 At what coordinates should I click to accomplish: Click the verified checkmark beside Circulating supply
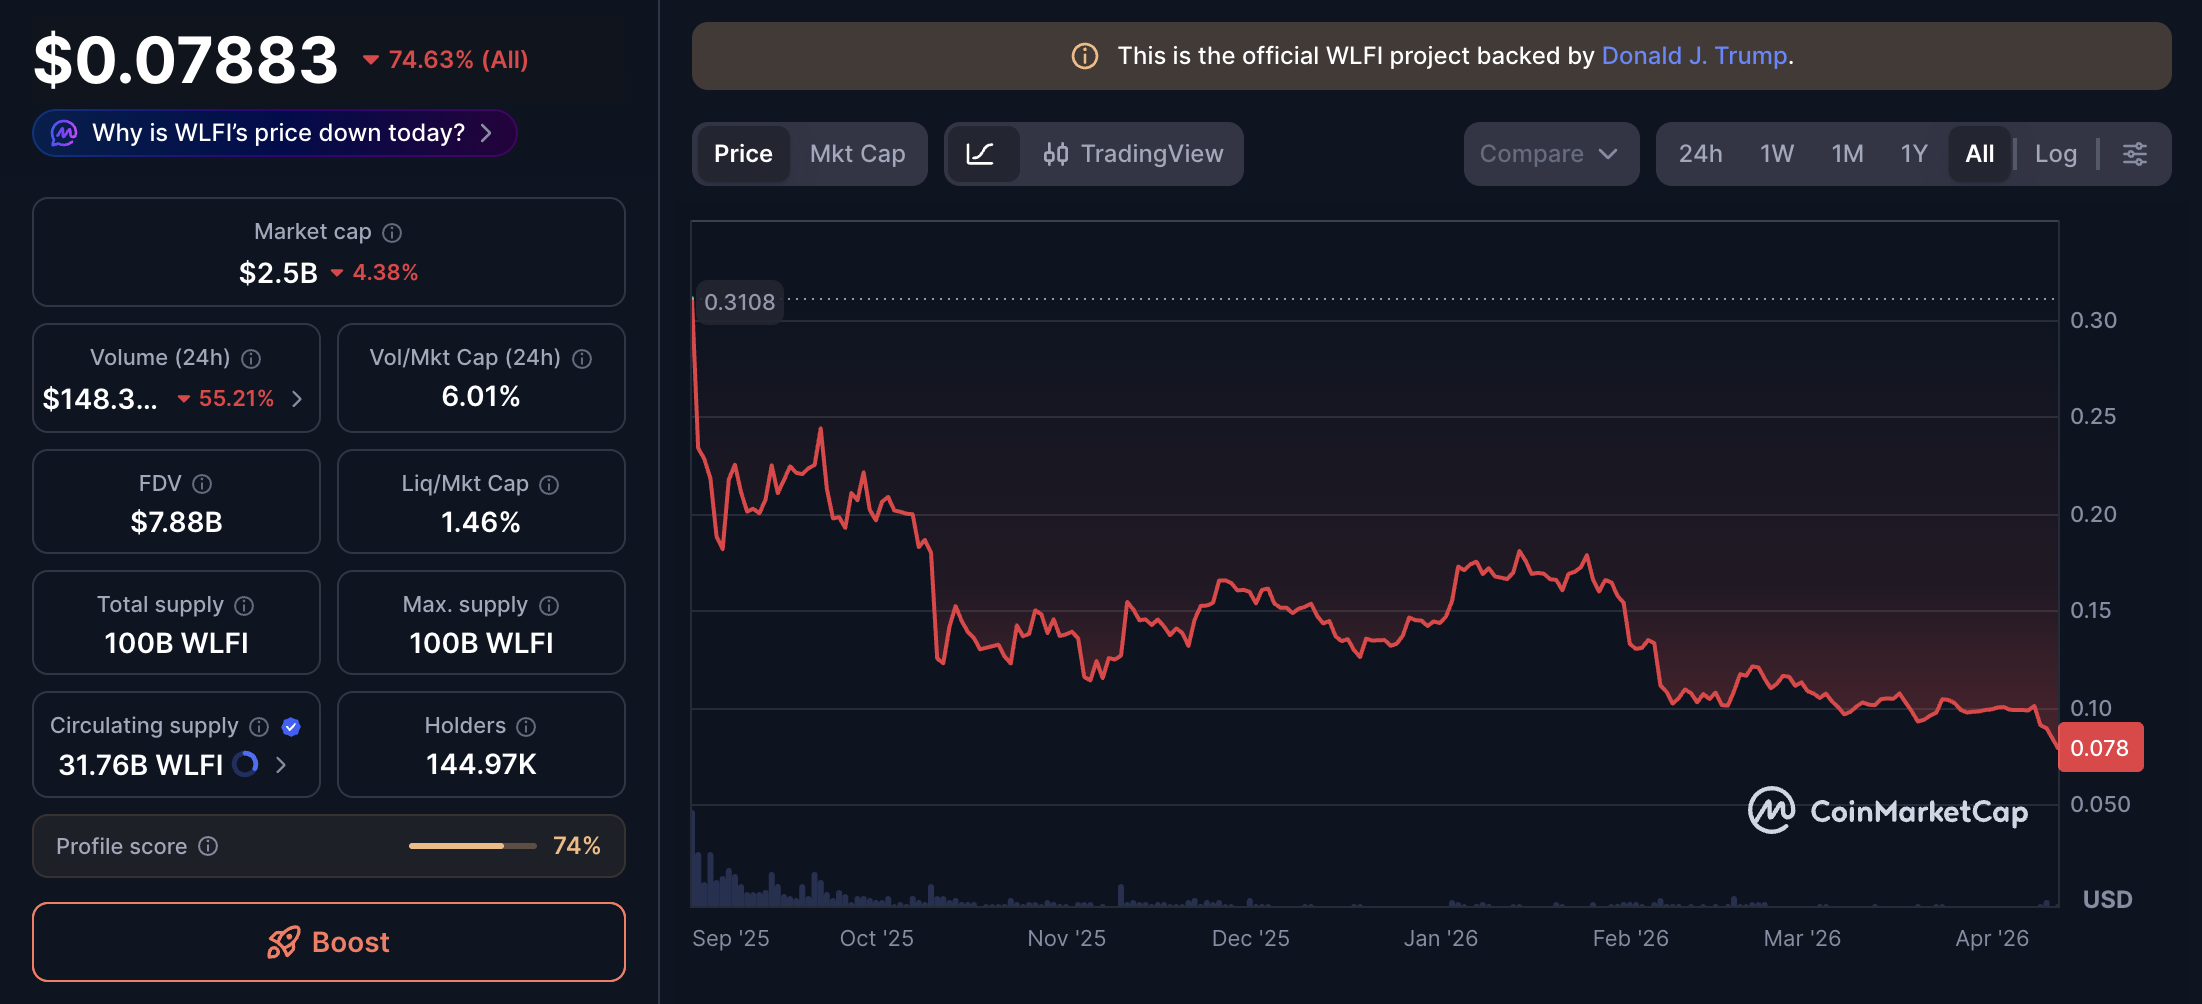[x=290, y=727]
